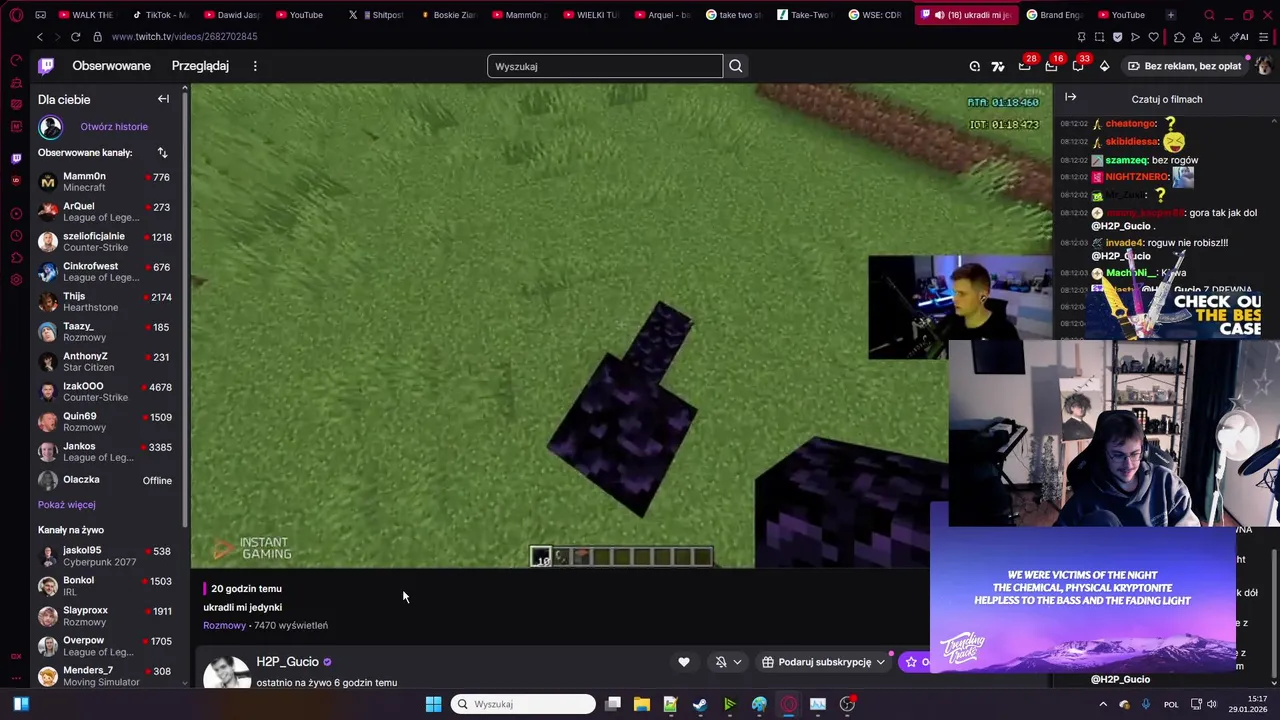Click the sidebar vertical scrollbar

point(185,310)
